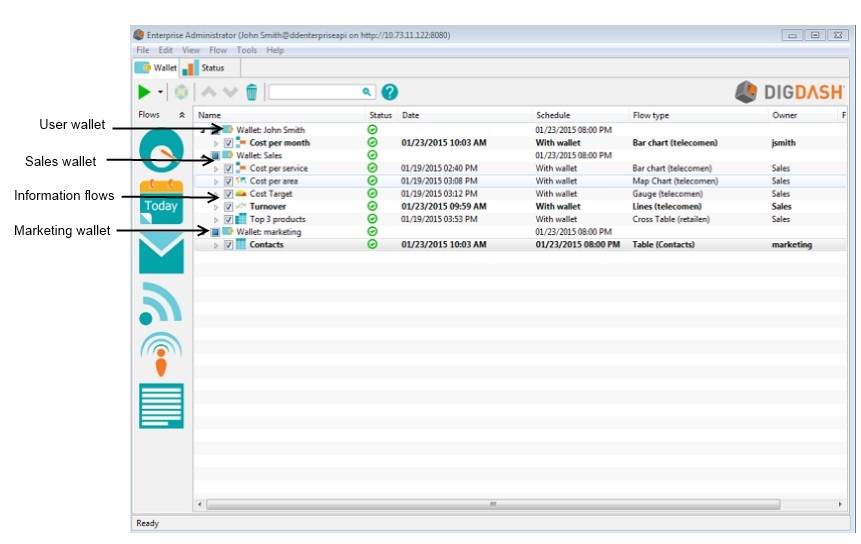Click the magnifier icon in search field
The height and width of the screenshot is (544, 861).
(x=367, y=92)
